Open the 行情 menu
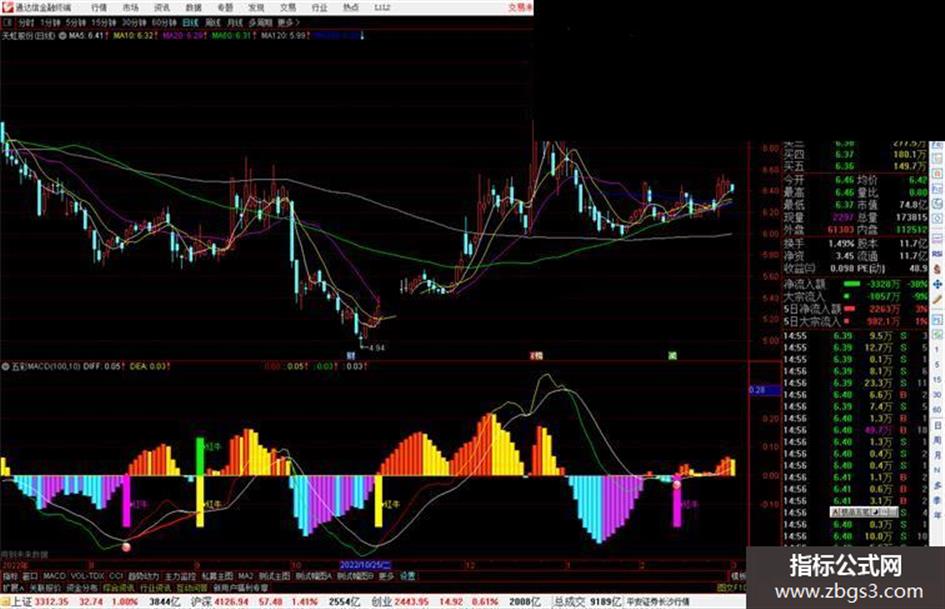Screen dimensions: 945x609 tap(99, 8)
